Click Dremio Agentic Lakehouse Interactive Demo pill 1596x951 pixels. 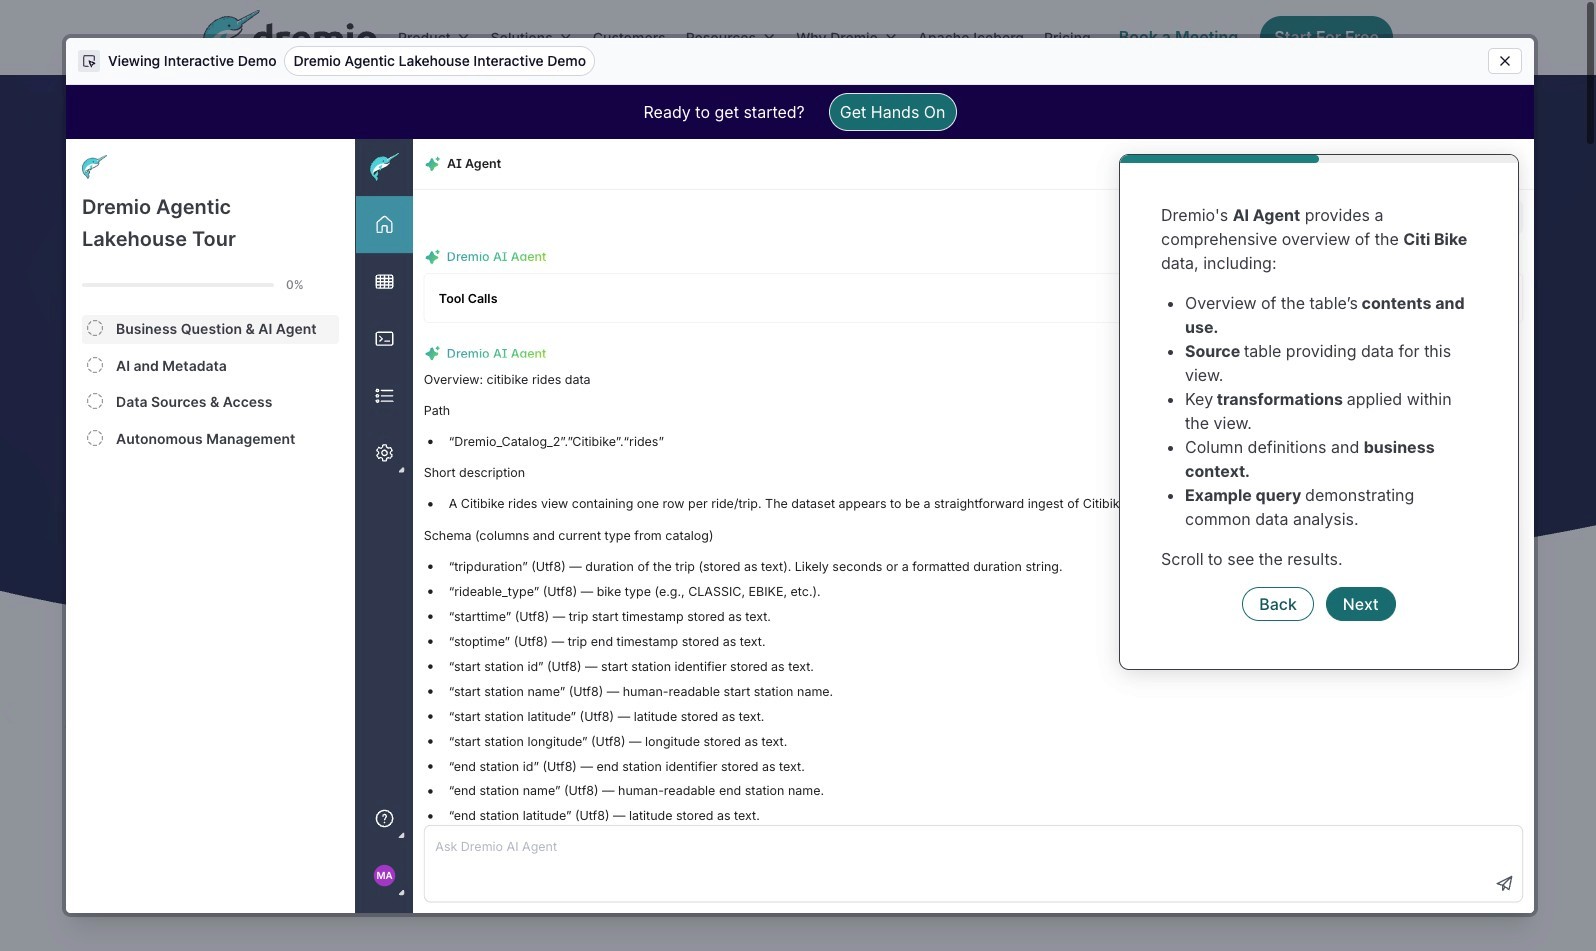click(439, 61)
